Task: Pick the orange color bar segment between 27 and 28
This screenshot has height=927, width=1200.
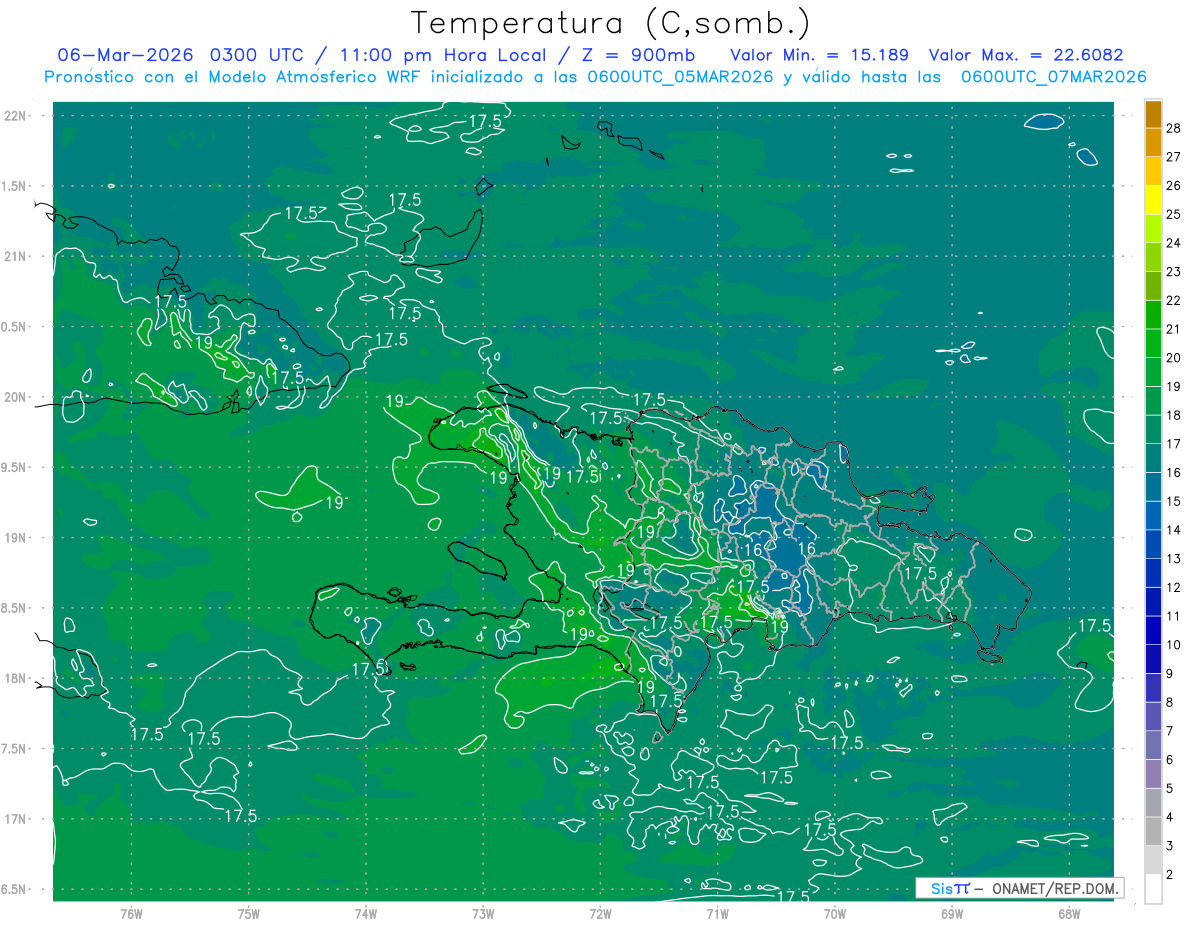Action: 1153,142
